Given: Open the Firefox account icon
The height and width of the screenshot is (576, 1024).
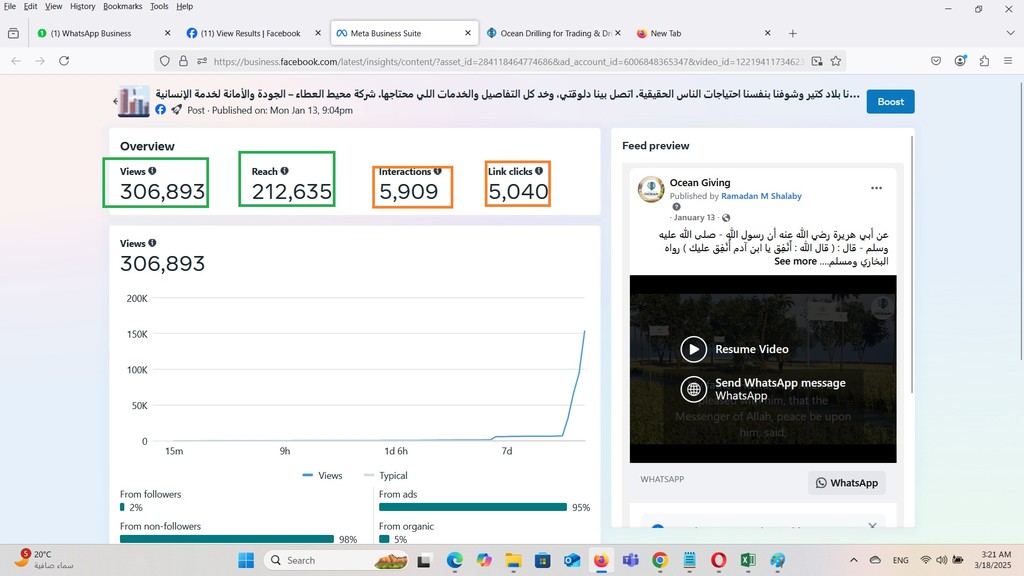Looking at the screenshot, I should (x=960, y=61).
